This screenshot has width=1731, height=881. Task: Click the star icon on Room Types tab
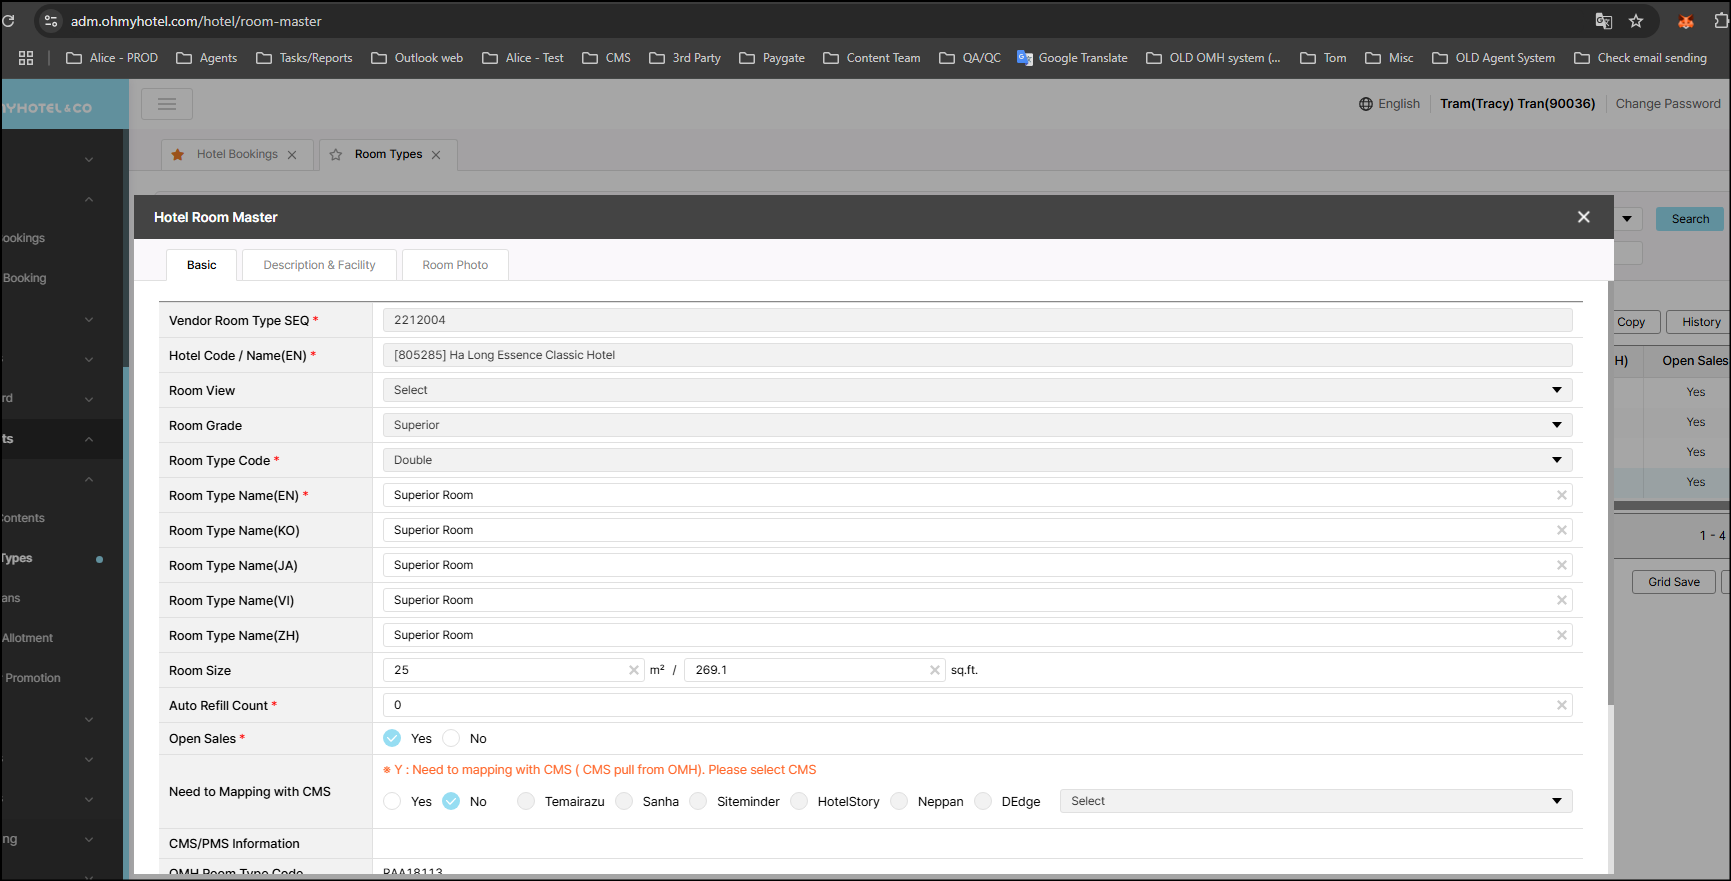click(336, 155)
